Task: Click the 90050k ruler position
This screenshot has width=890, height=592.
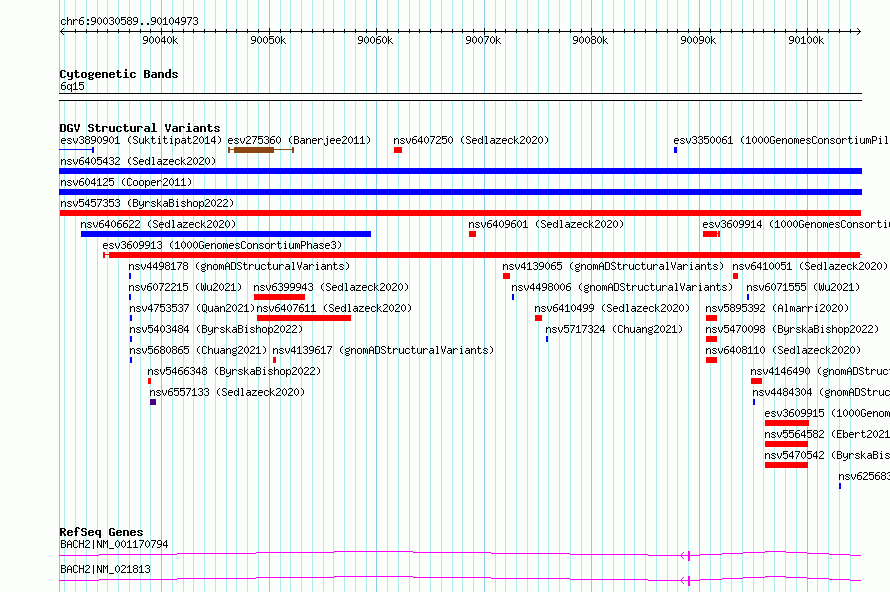Action: [268, 40]
